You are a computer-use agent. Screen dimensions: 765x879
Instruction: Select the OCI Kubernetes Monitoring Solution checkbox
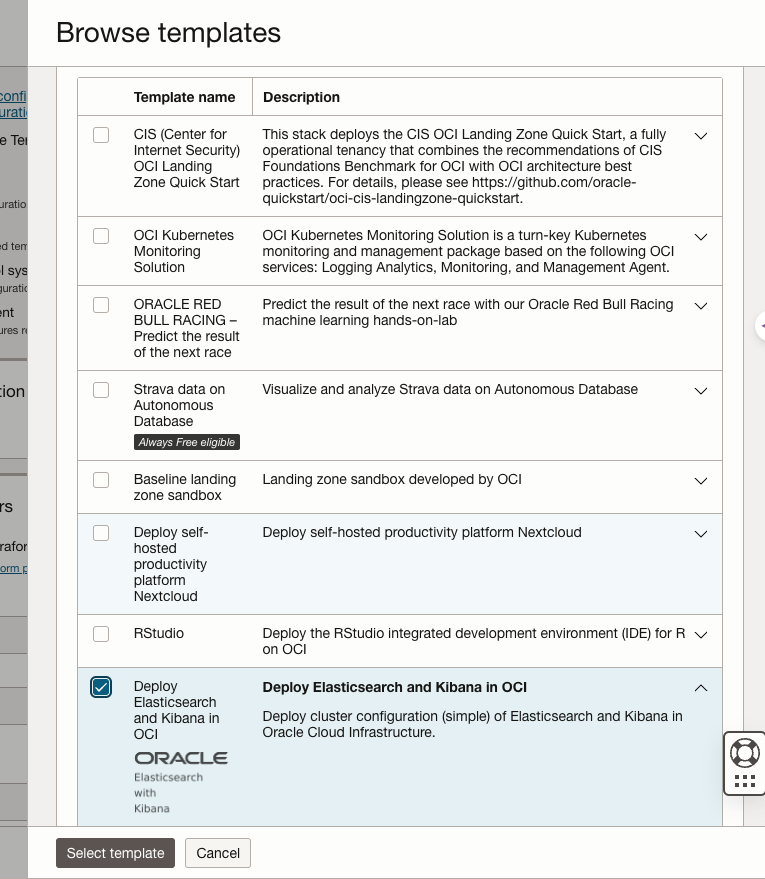coord(101,236)
